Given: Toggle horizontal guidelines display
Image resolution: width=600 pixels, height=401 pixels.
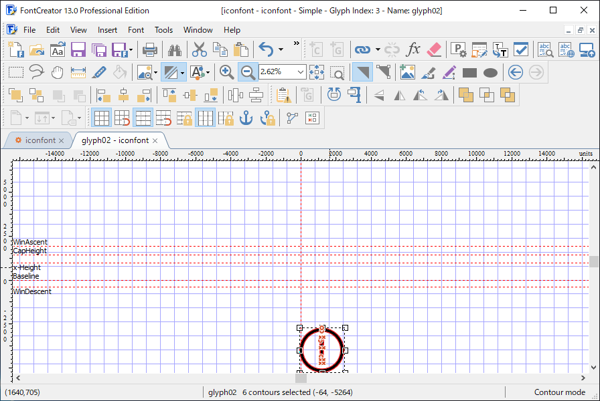Looking at the screenshot, I should 143,118.
